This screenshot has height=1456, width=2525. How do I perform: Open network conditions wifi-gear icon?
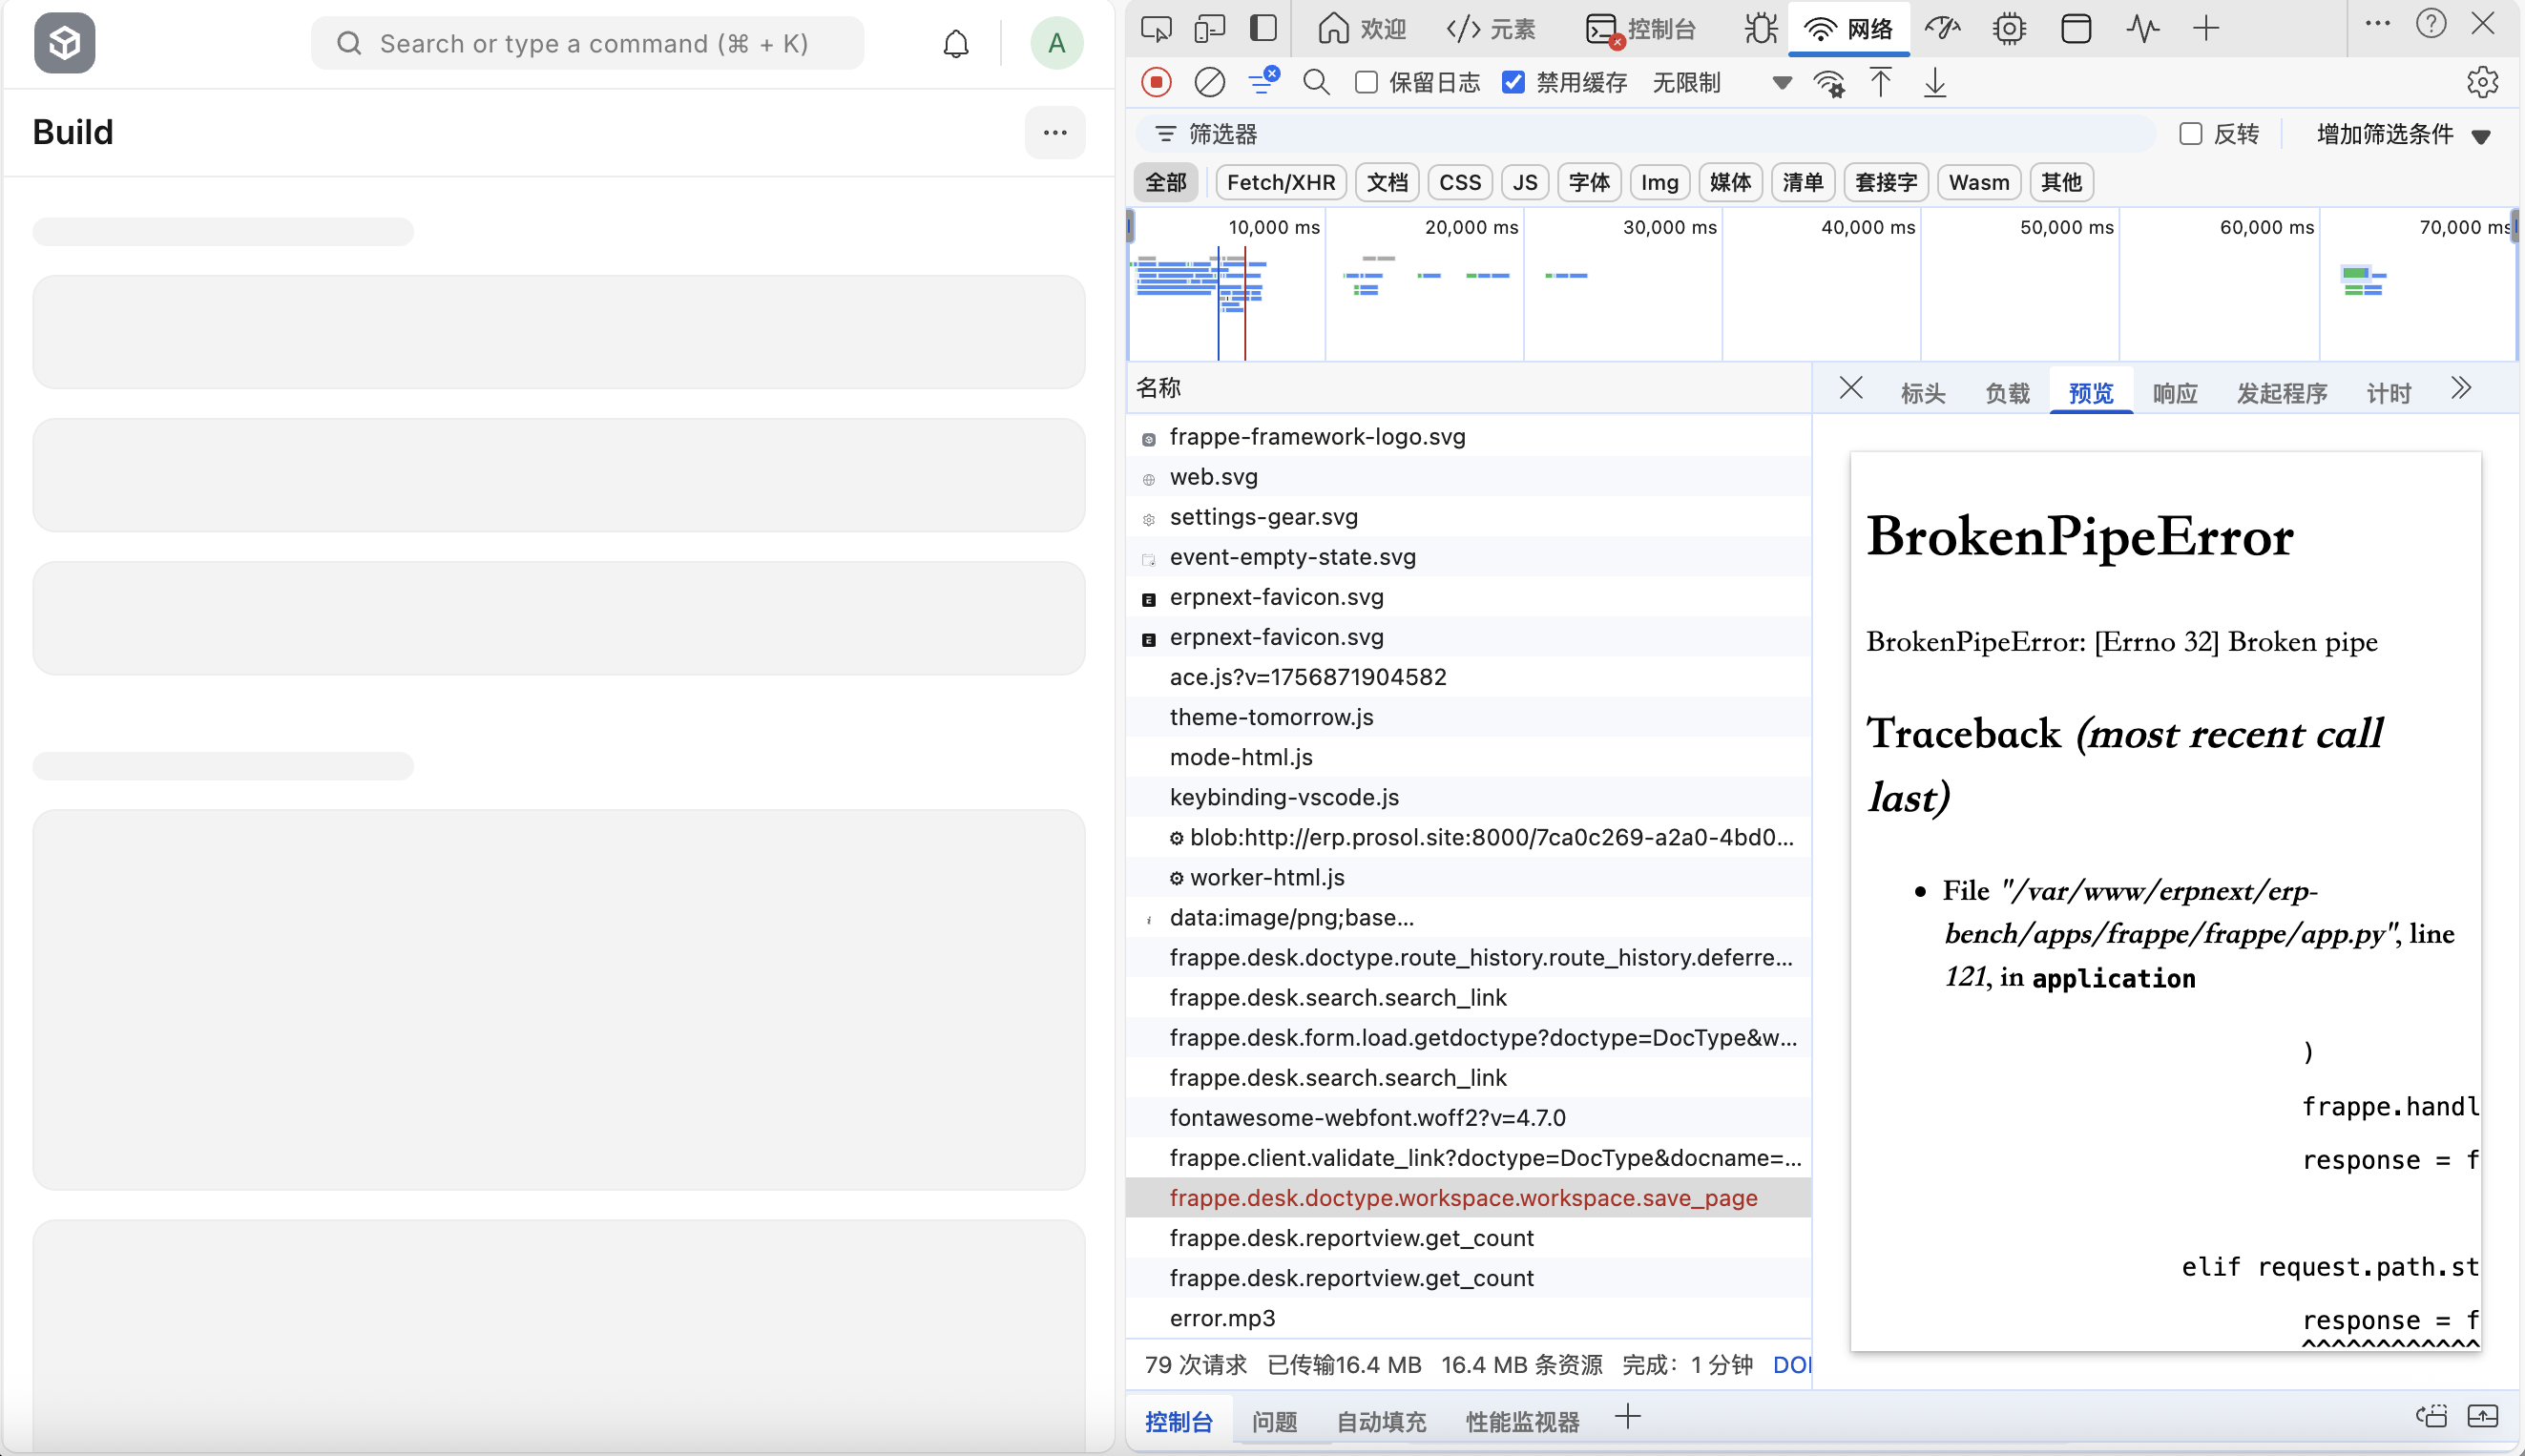coord(1829,83)
